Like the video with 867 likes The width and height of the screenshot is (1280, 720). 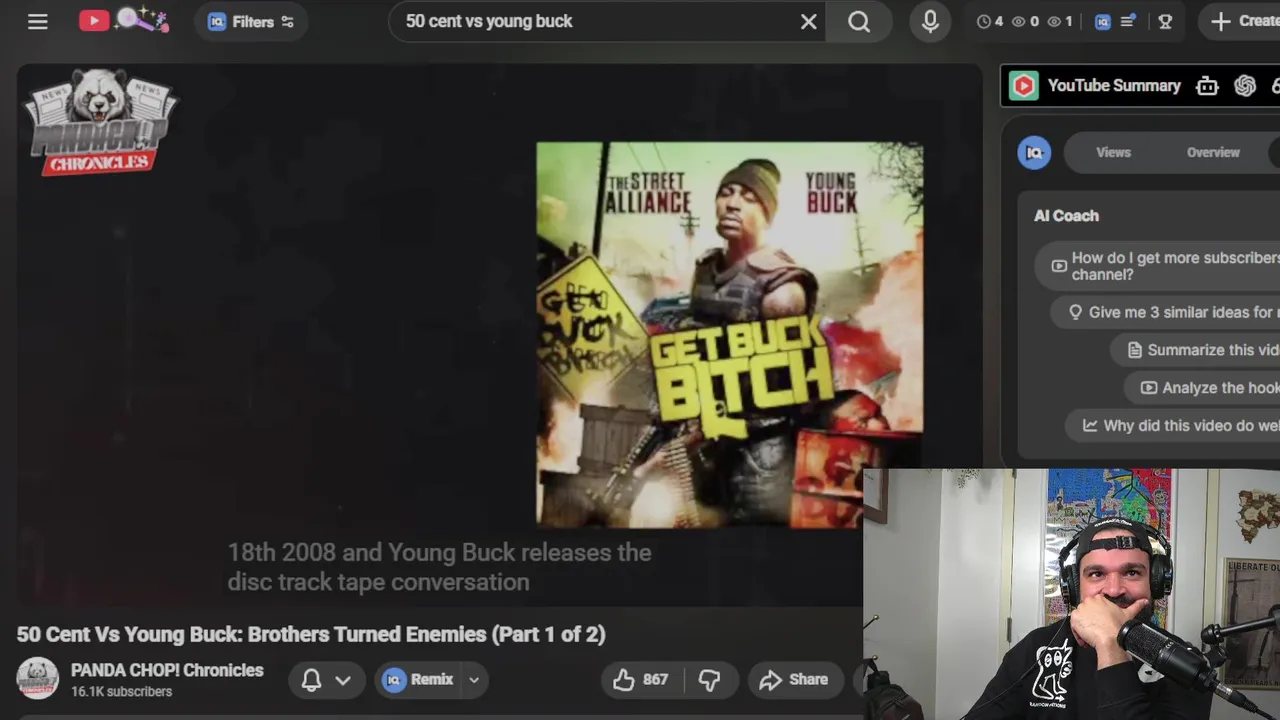click(640, 680)
